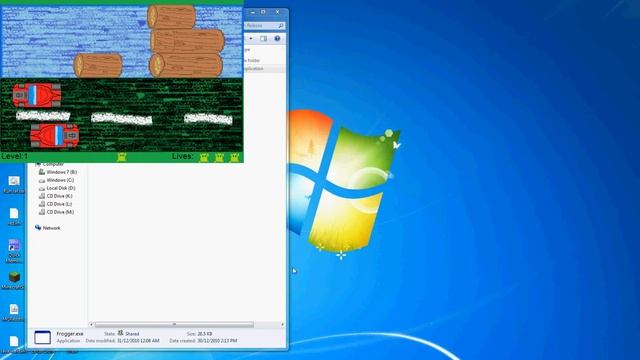Select CD Drive (M:) in tree
The width and height of the screenshot is (640, 360).
coord(56,212)
